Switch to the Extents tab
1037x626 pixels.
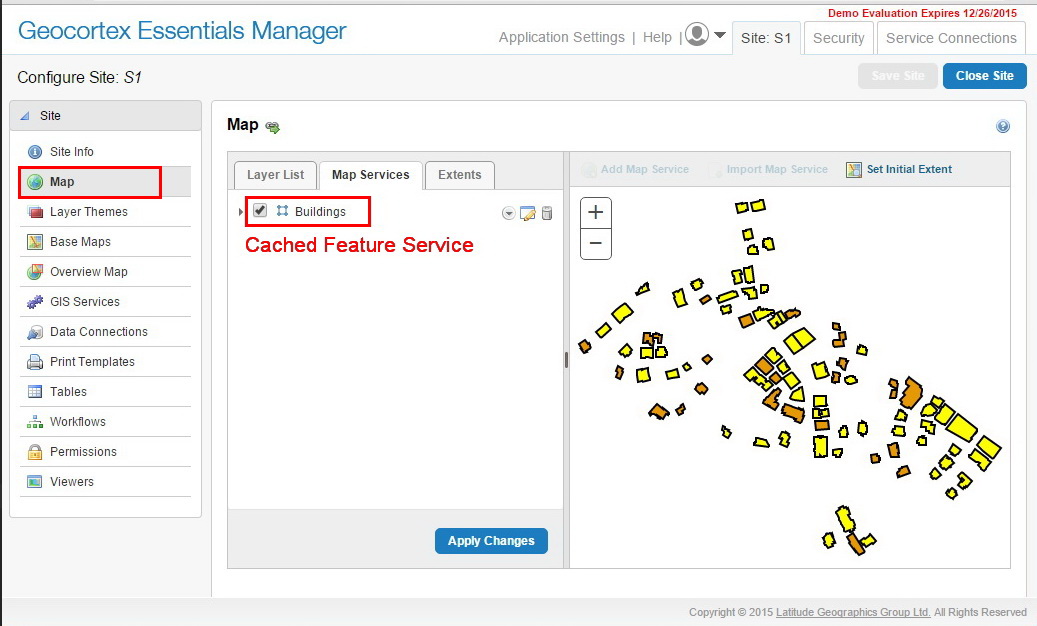coord(460,175)
